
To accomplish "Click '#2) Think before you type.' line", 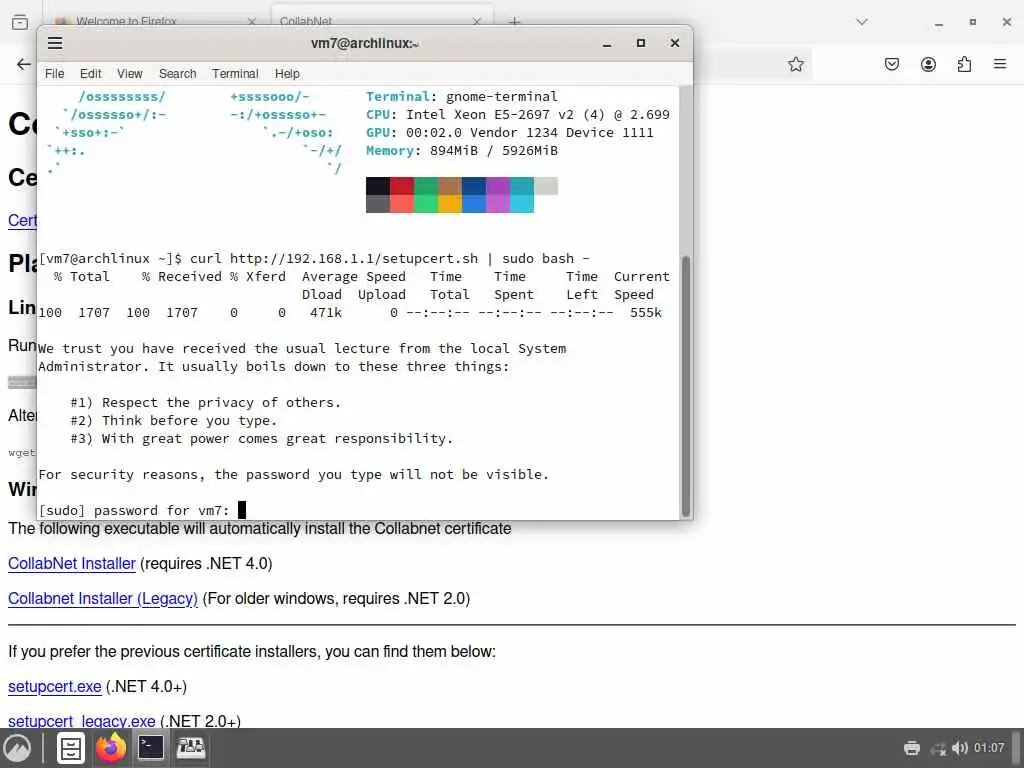I will click(174, 421).
